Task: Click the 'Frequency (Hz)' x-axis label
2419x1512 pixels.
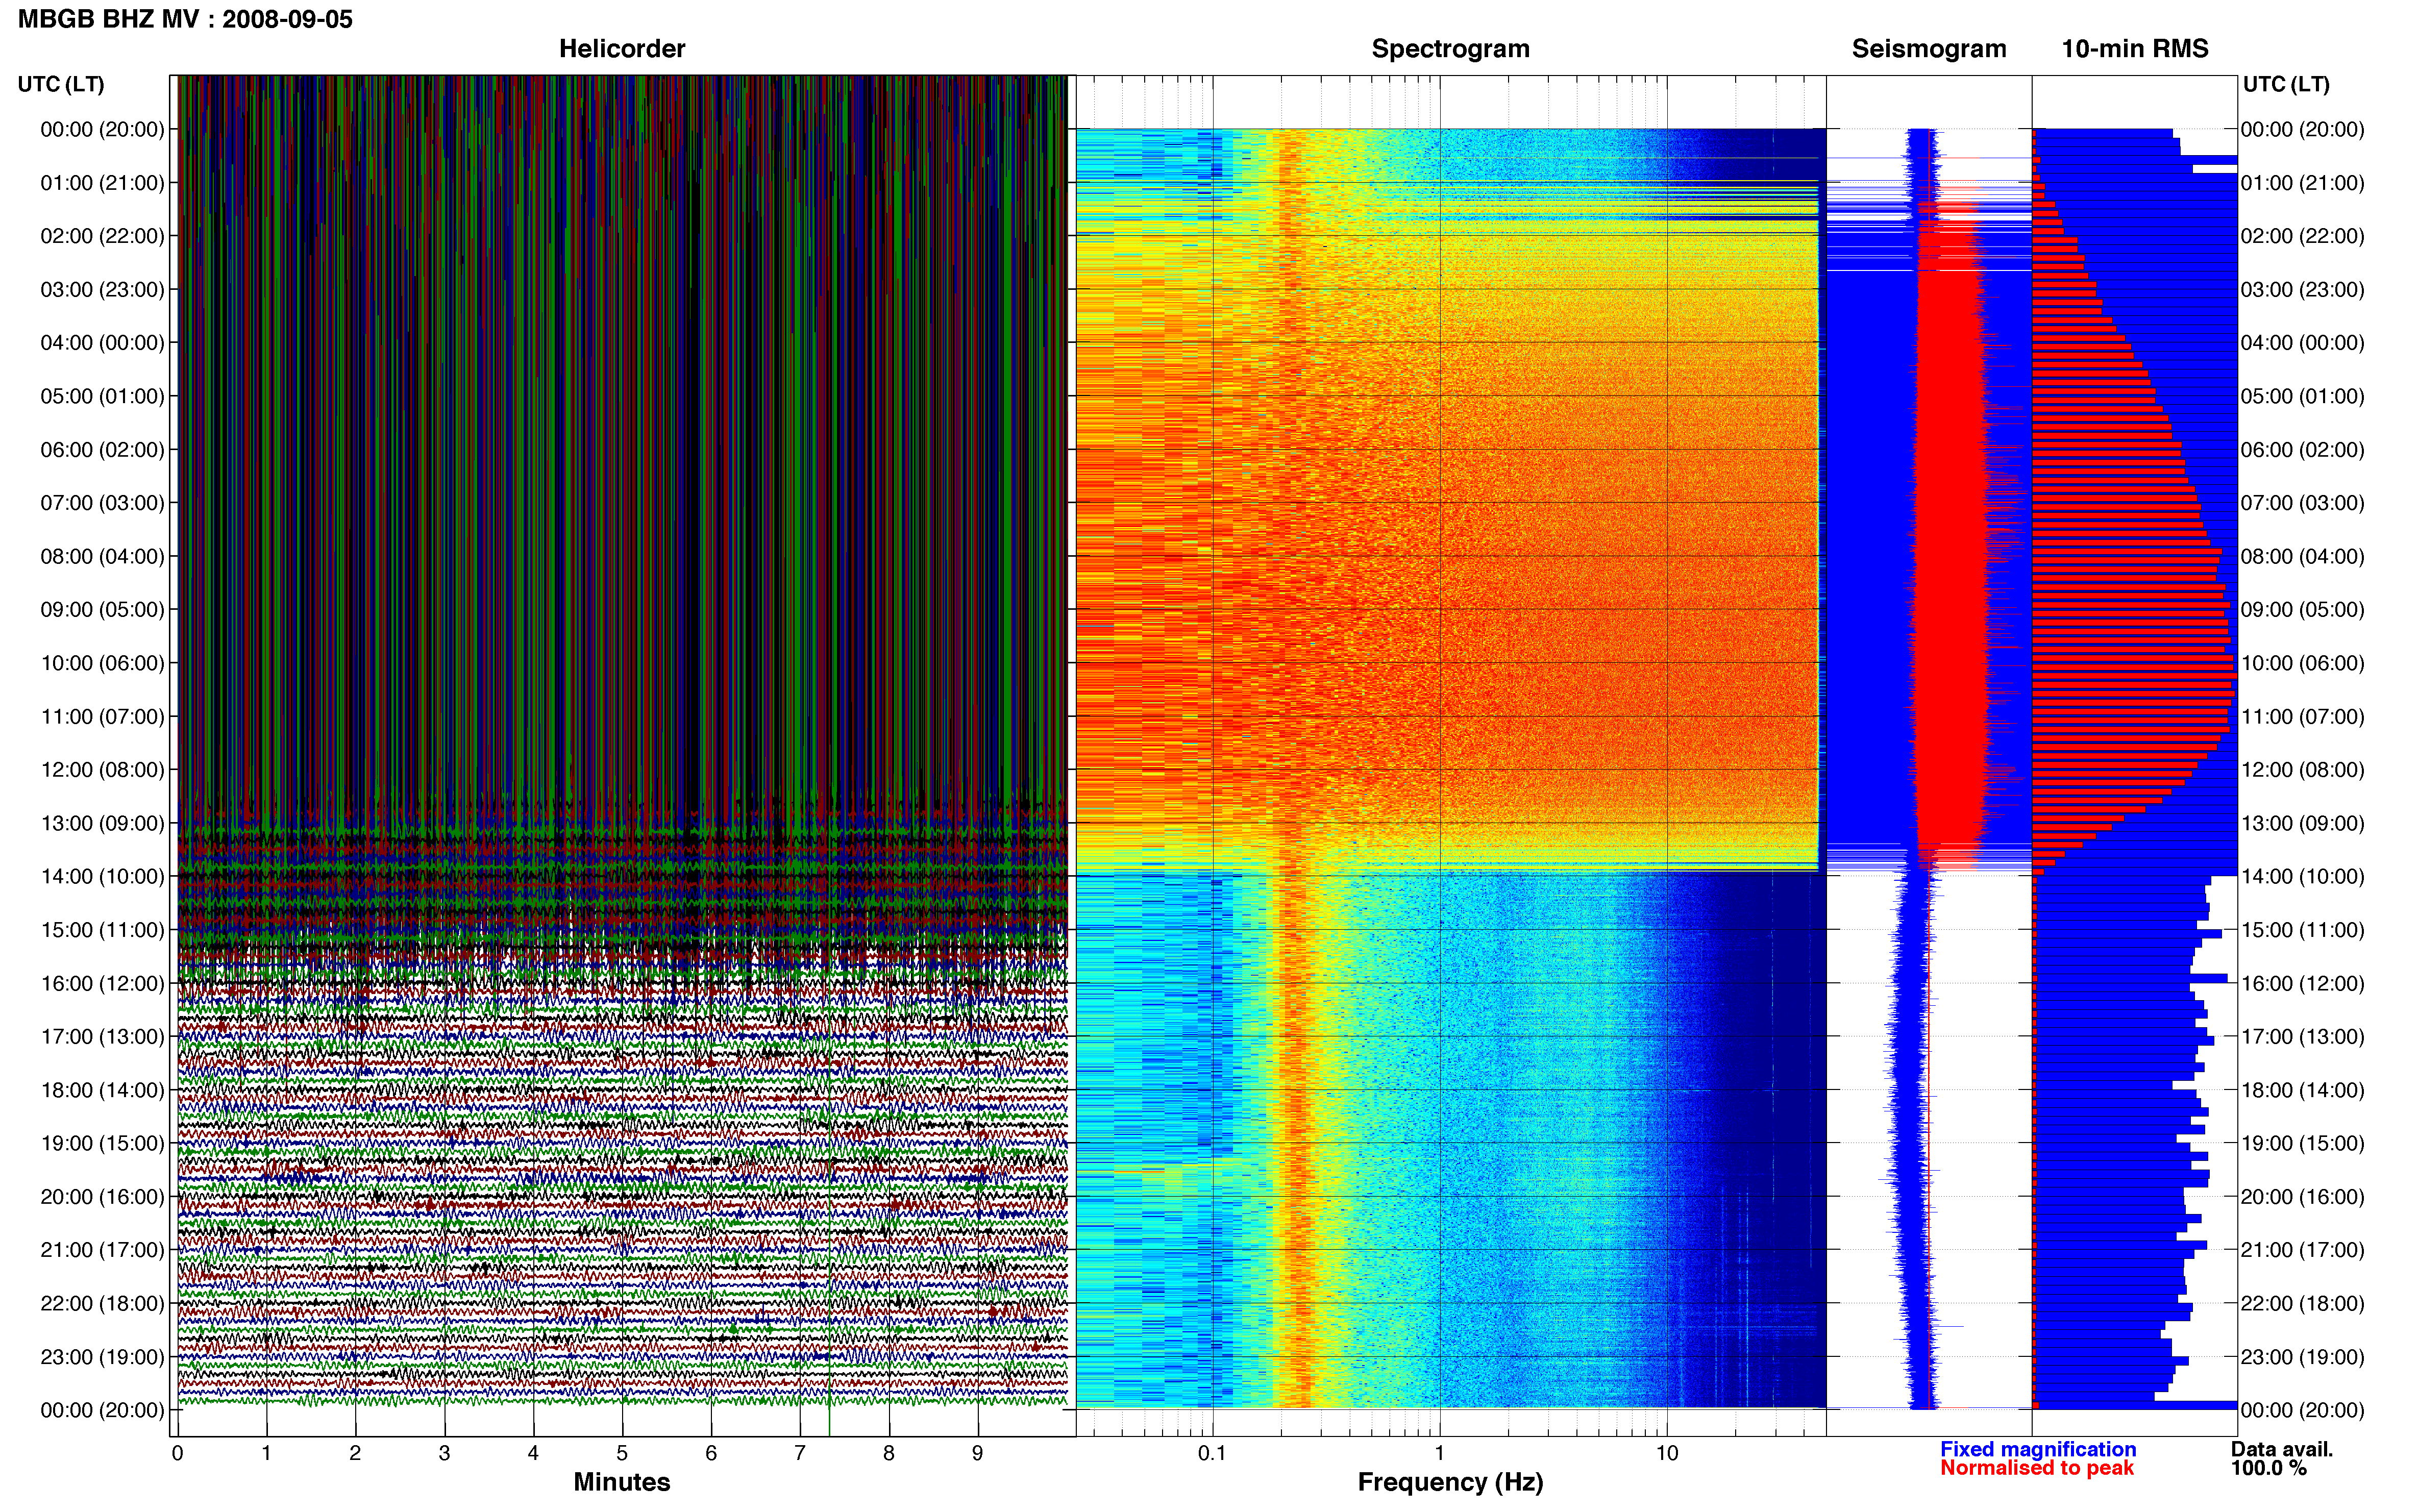Action: pyautogui.click(x=1450, y=1482)
